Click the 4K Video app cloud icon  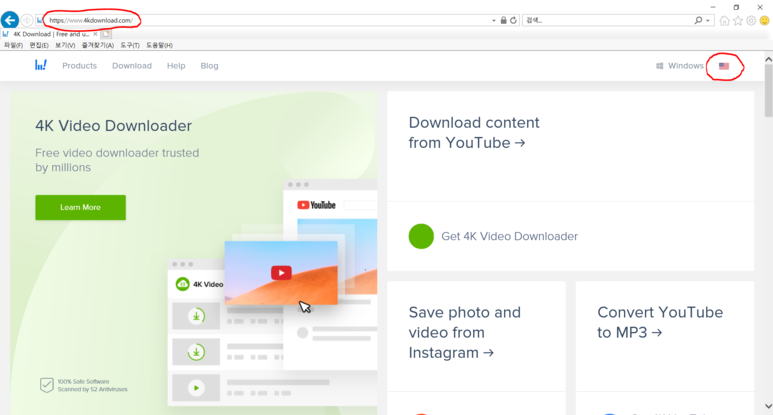click(182, 284)
